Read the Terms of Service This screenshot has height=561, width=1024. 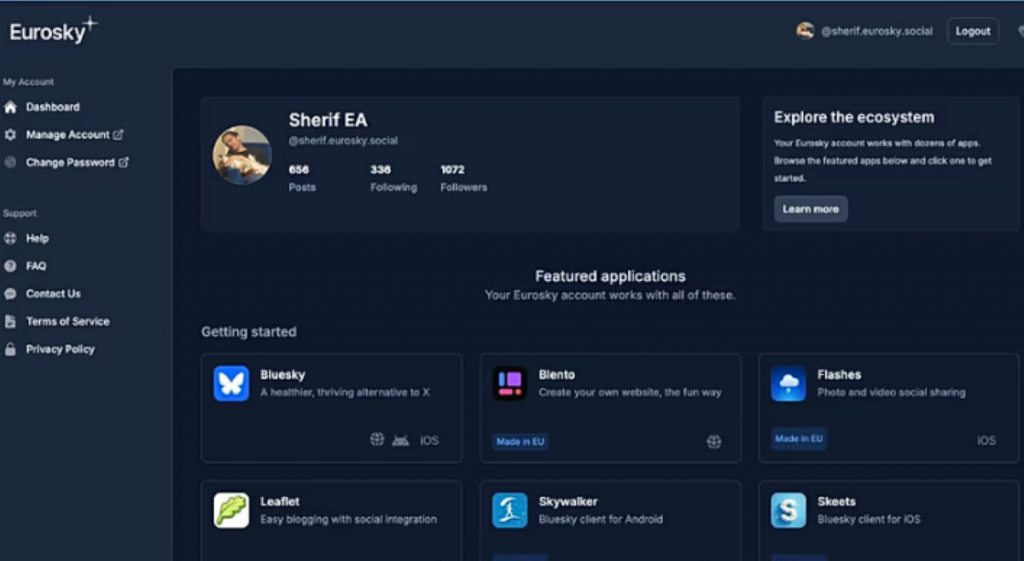(67, 321)
